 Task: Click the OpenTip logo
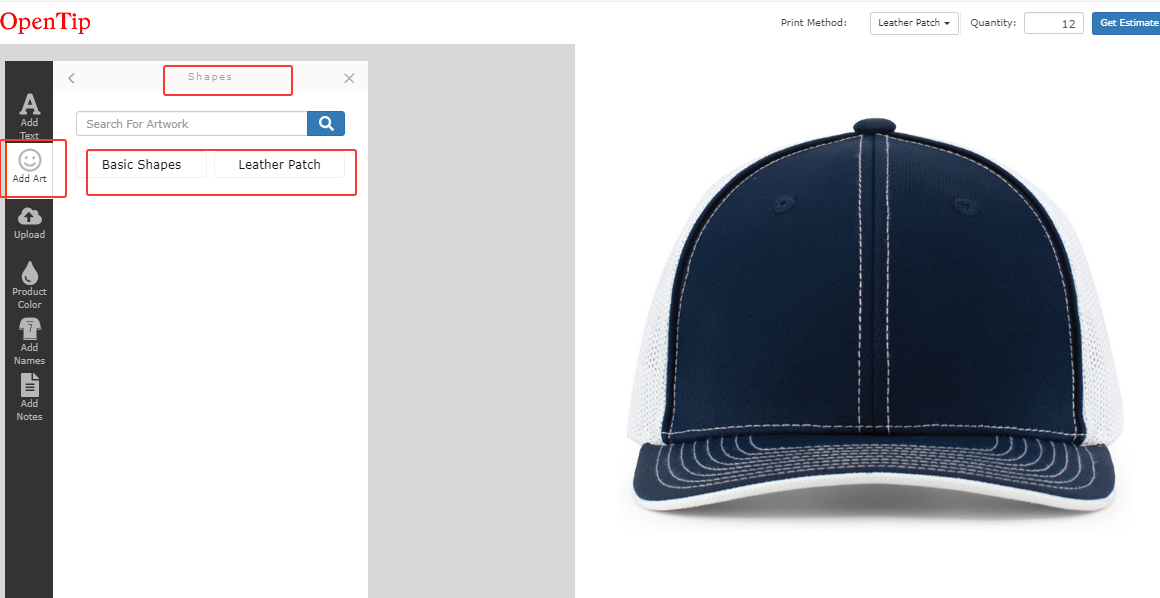point(45,22)
